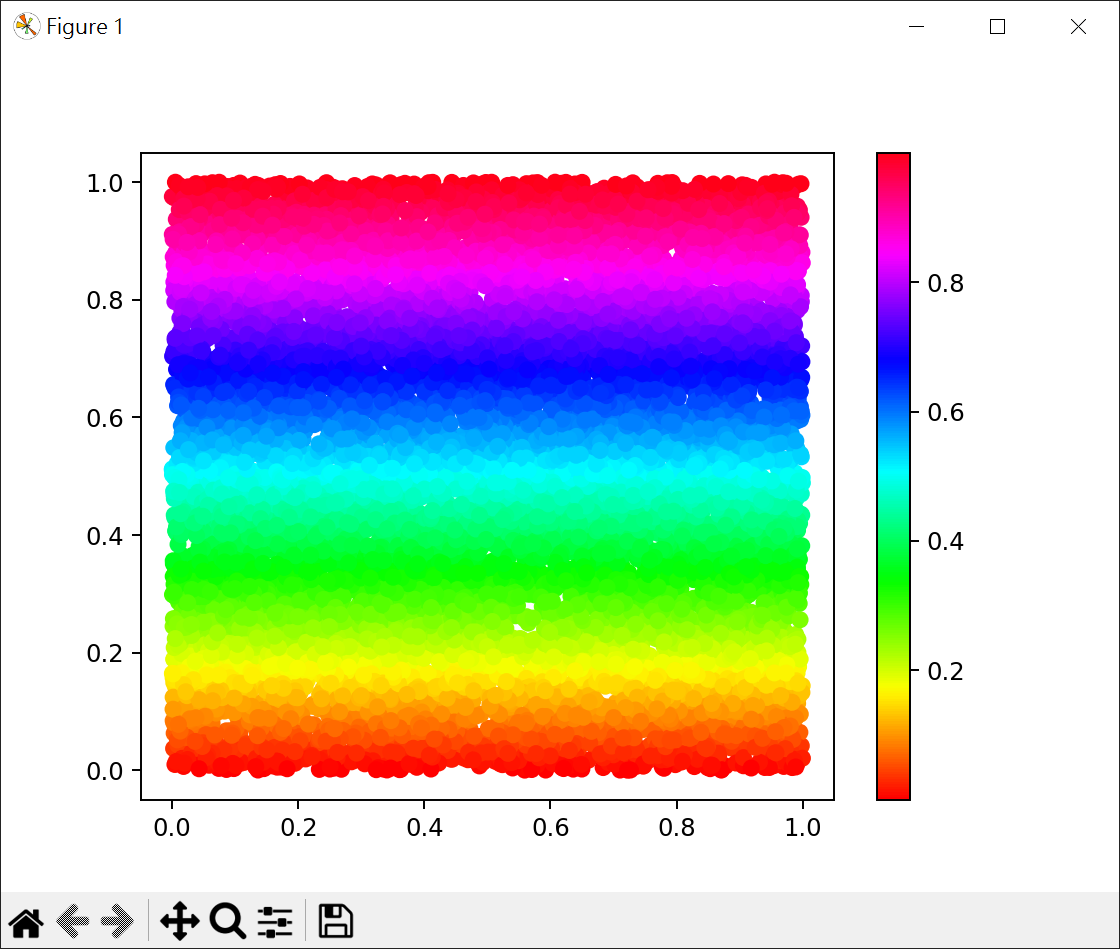Select the Zoom to rectangle tool
Image resolution: width=1120 pixels, height=949 pixels.
pyautogui.click(x=228, y=920)
